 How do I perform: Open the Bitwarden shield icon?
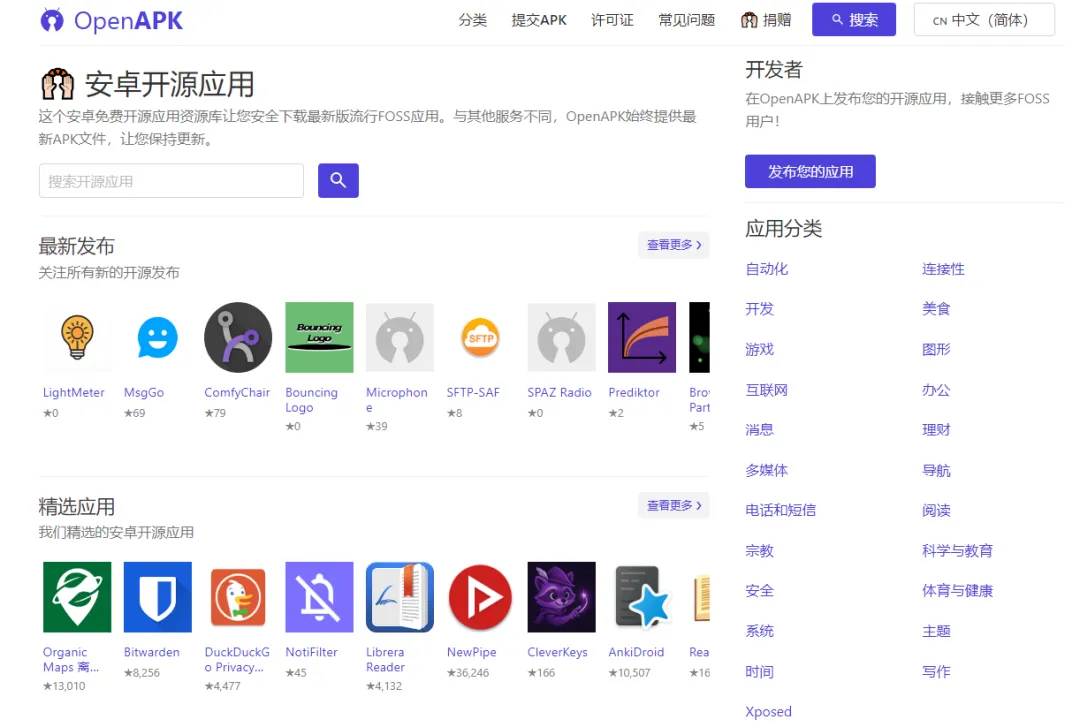click(157, 597)
